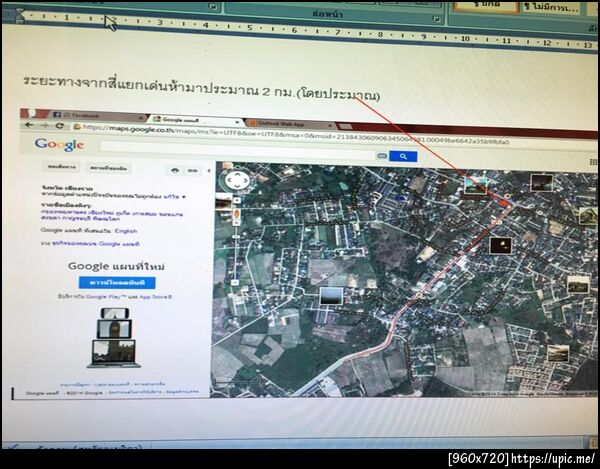
Task: Open building photo thumbnail at map right middle
Action: tap(578, 284)
